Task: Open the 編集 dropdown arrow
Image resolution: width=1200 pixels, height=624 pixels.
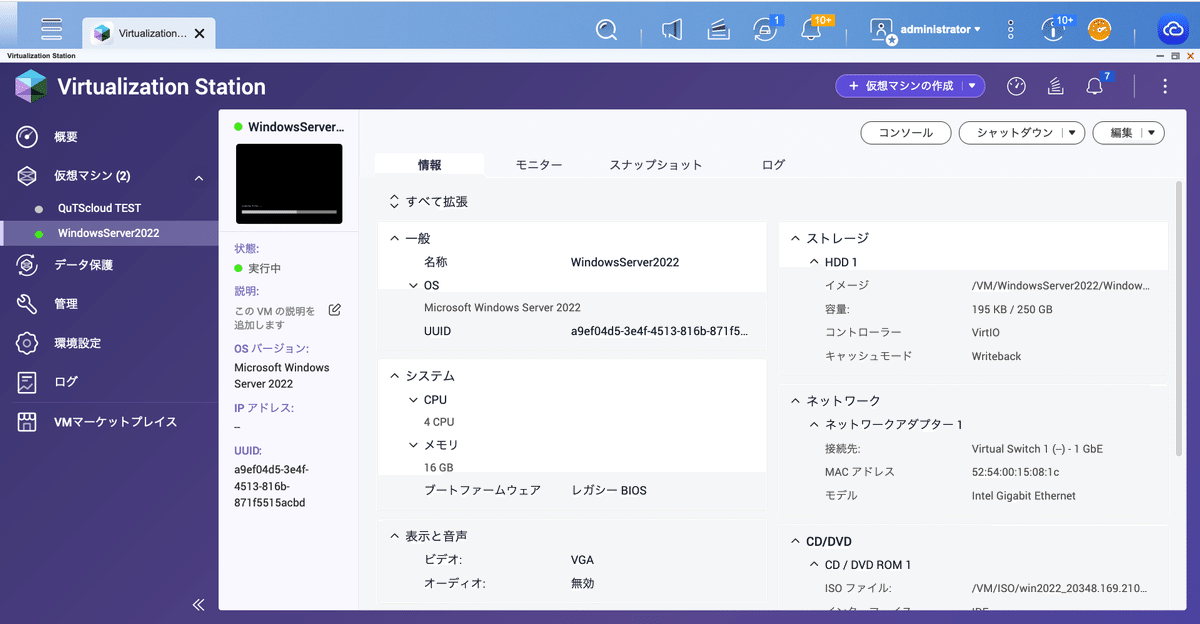Action: [1153, 132]
